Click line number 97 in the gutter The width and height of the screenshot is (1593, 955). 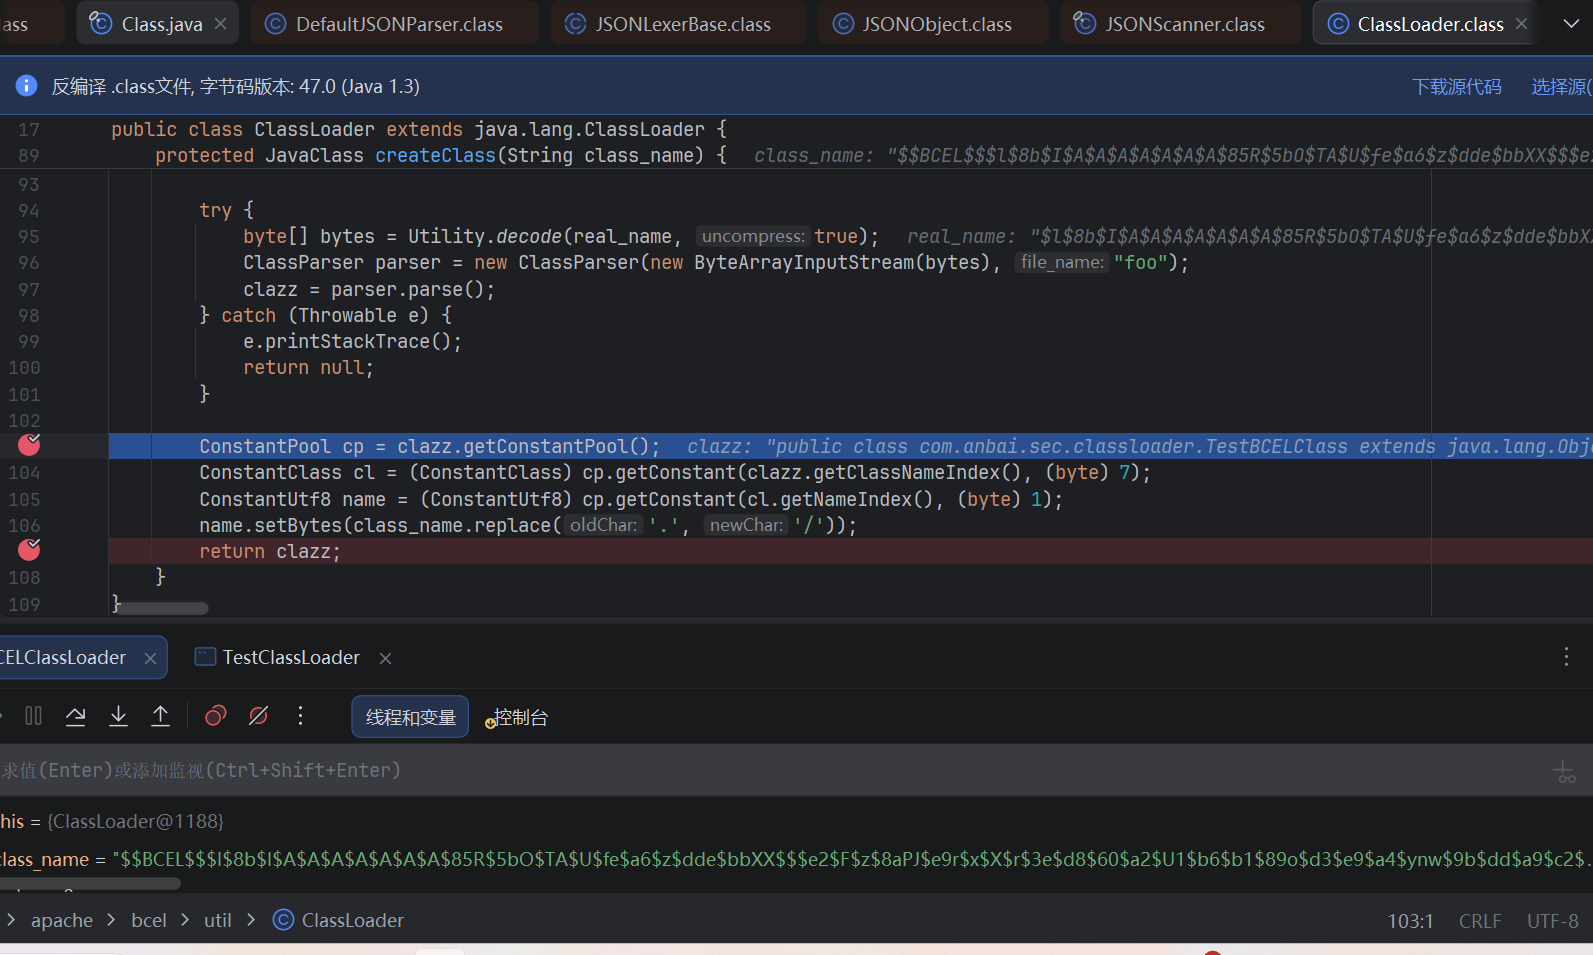coord(29,289)
